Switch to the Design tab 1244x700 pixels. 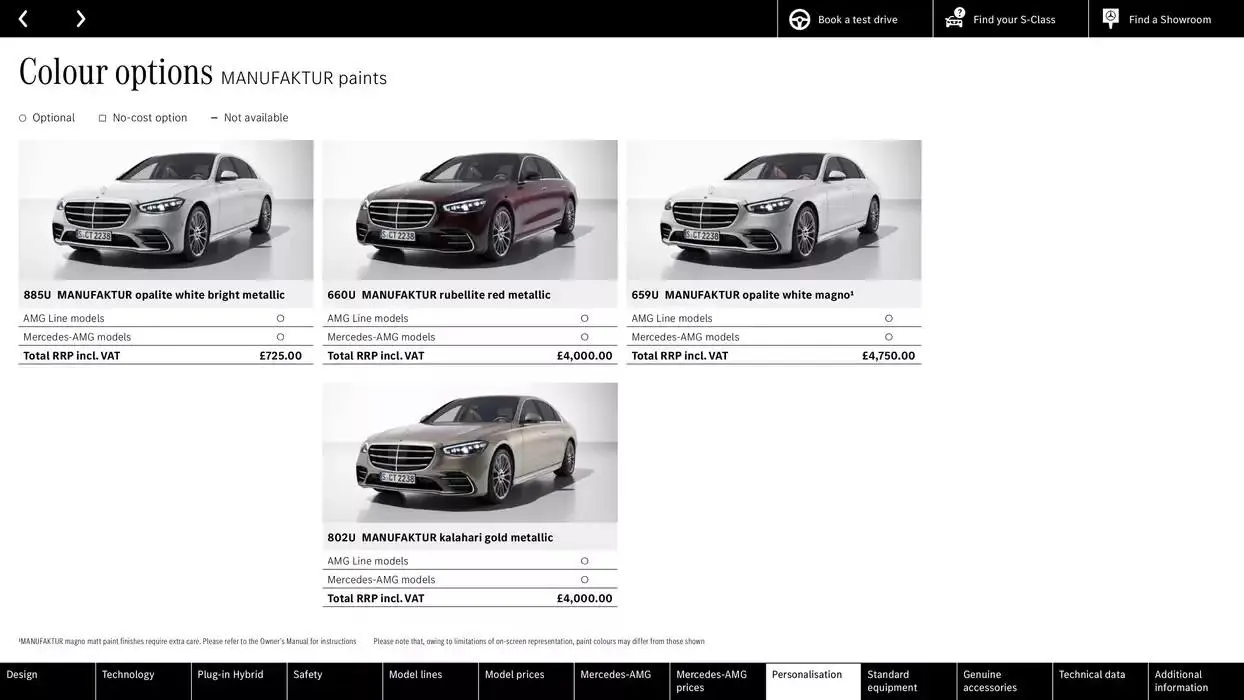click(22, 673)
